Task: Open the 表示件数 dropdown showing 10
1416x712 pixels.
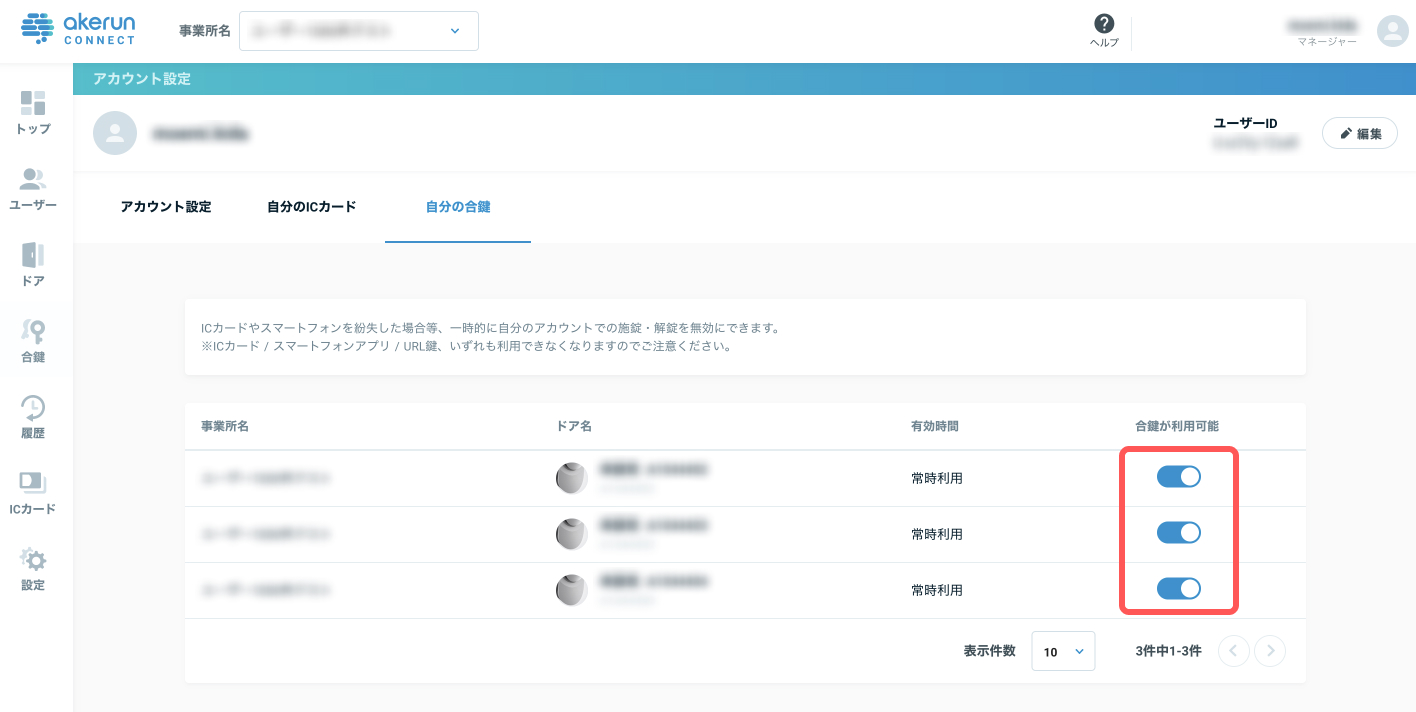Action: (1063, 651)
